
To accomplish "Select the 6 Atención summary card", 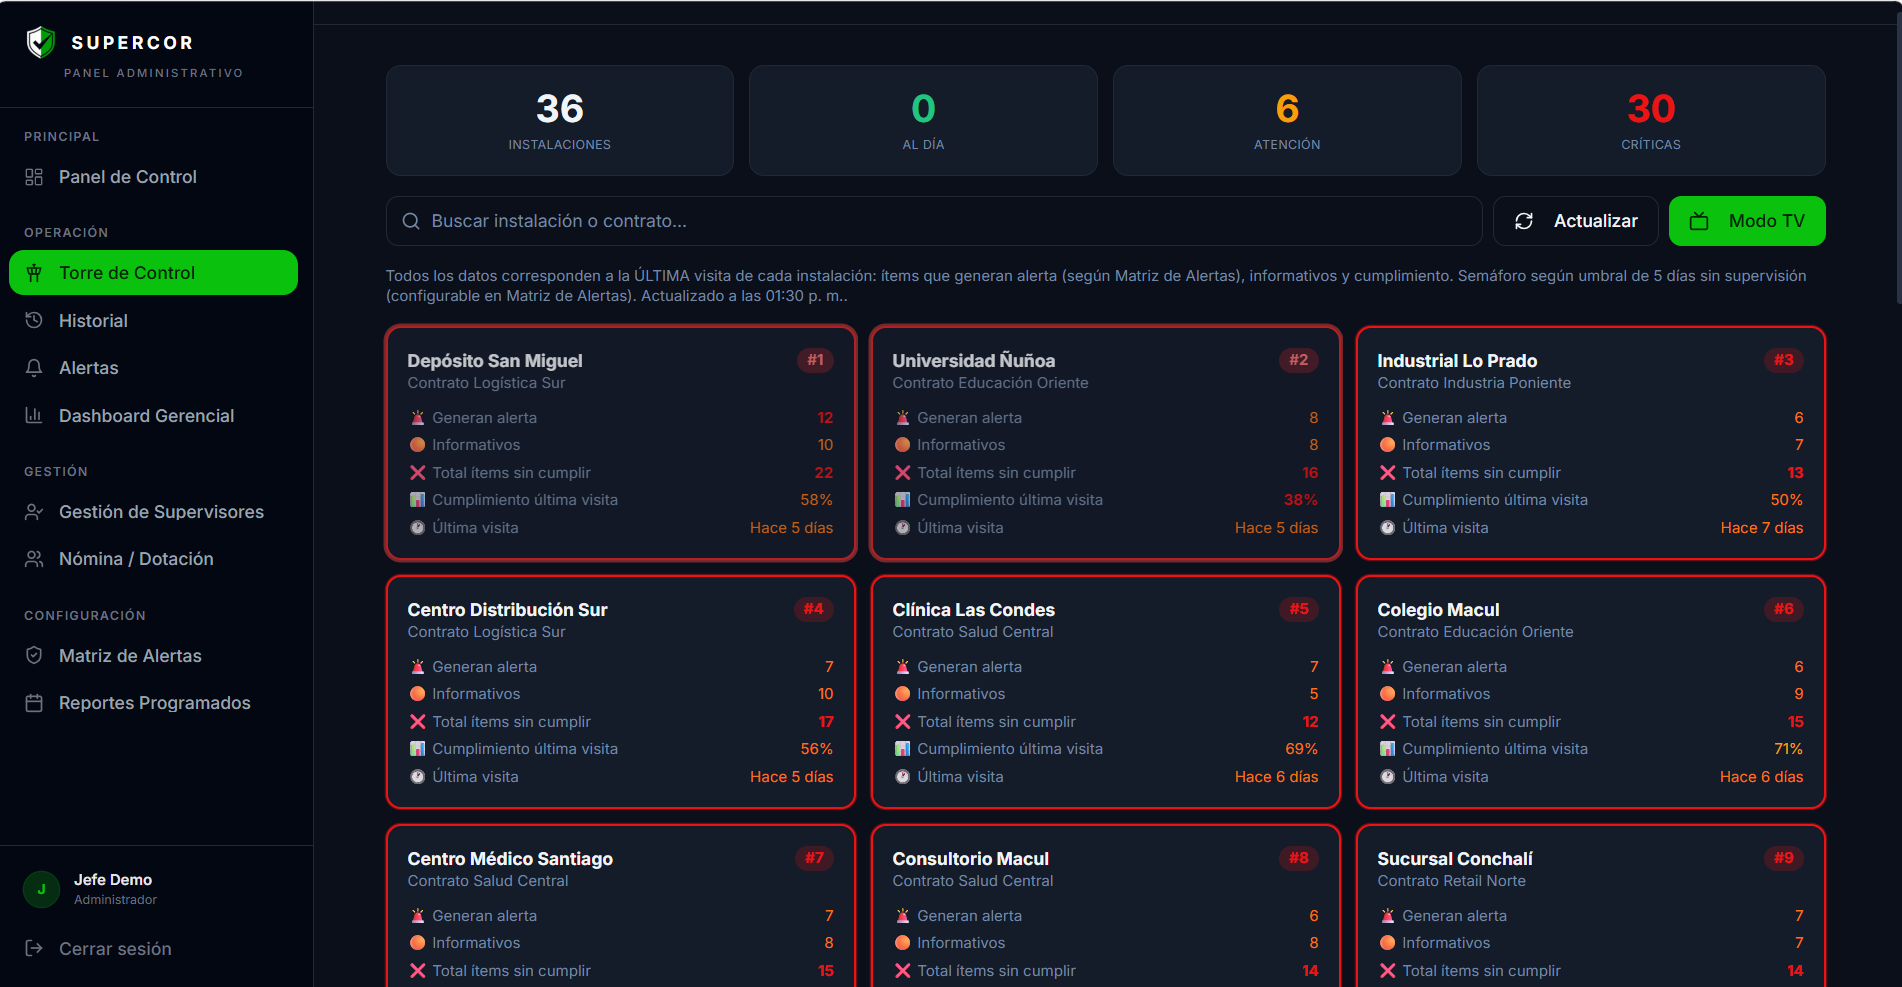I will point(1287,121).
